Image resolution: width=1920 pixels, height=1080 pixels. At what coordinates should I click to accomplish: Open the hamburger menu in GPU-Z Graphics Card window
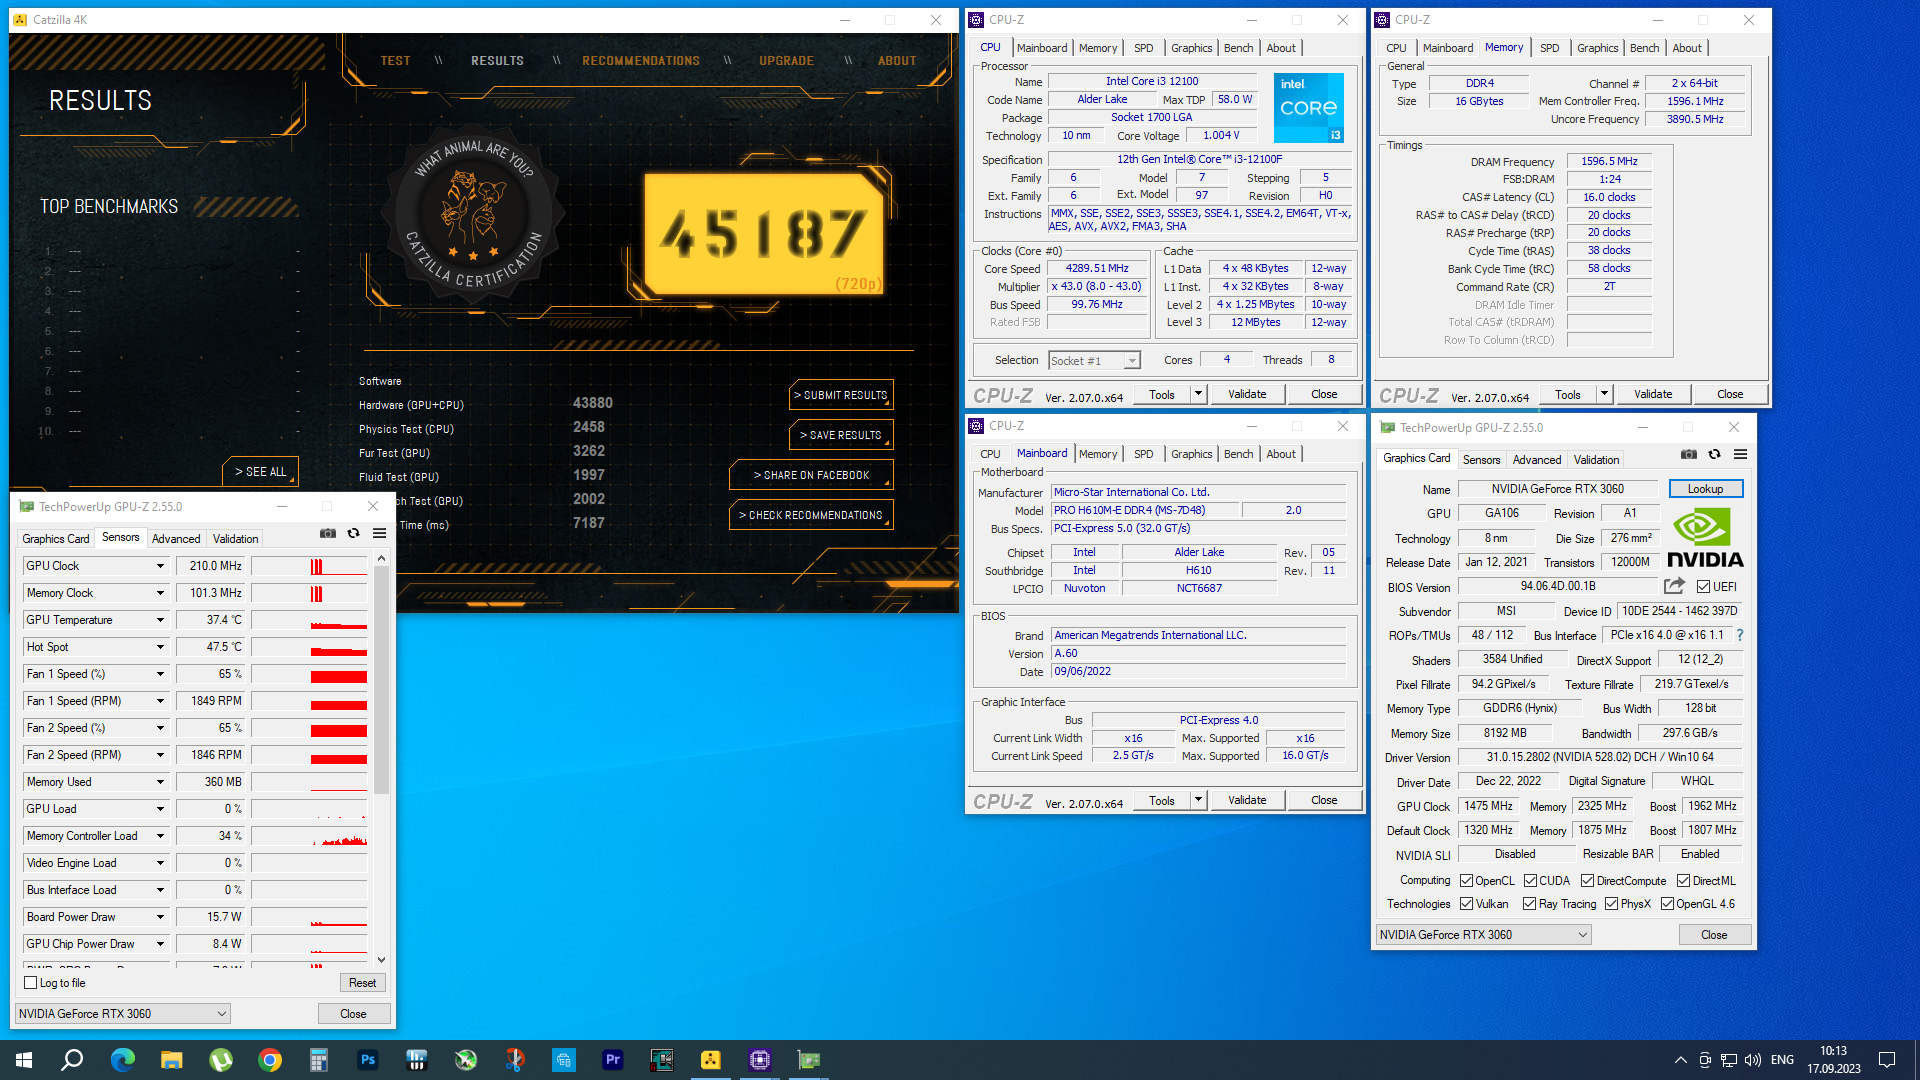coord(1740,454)
